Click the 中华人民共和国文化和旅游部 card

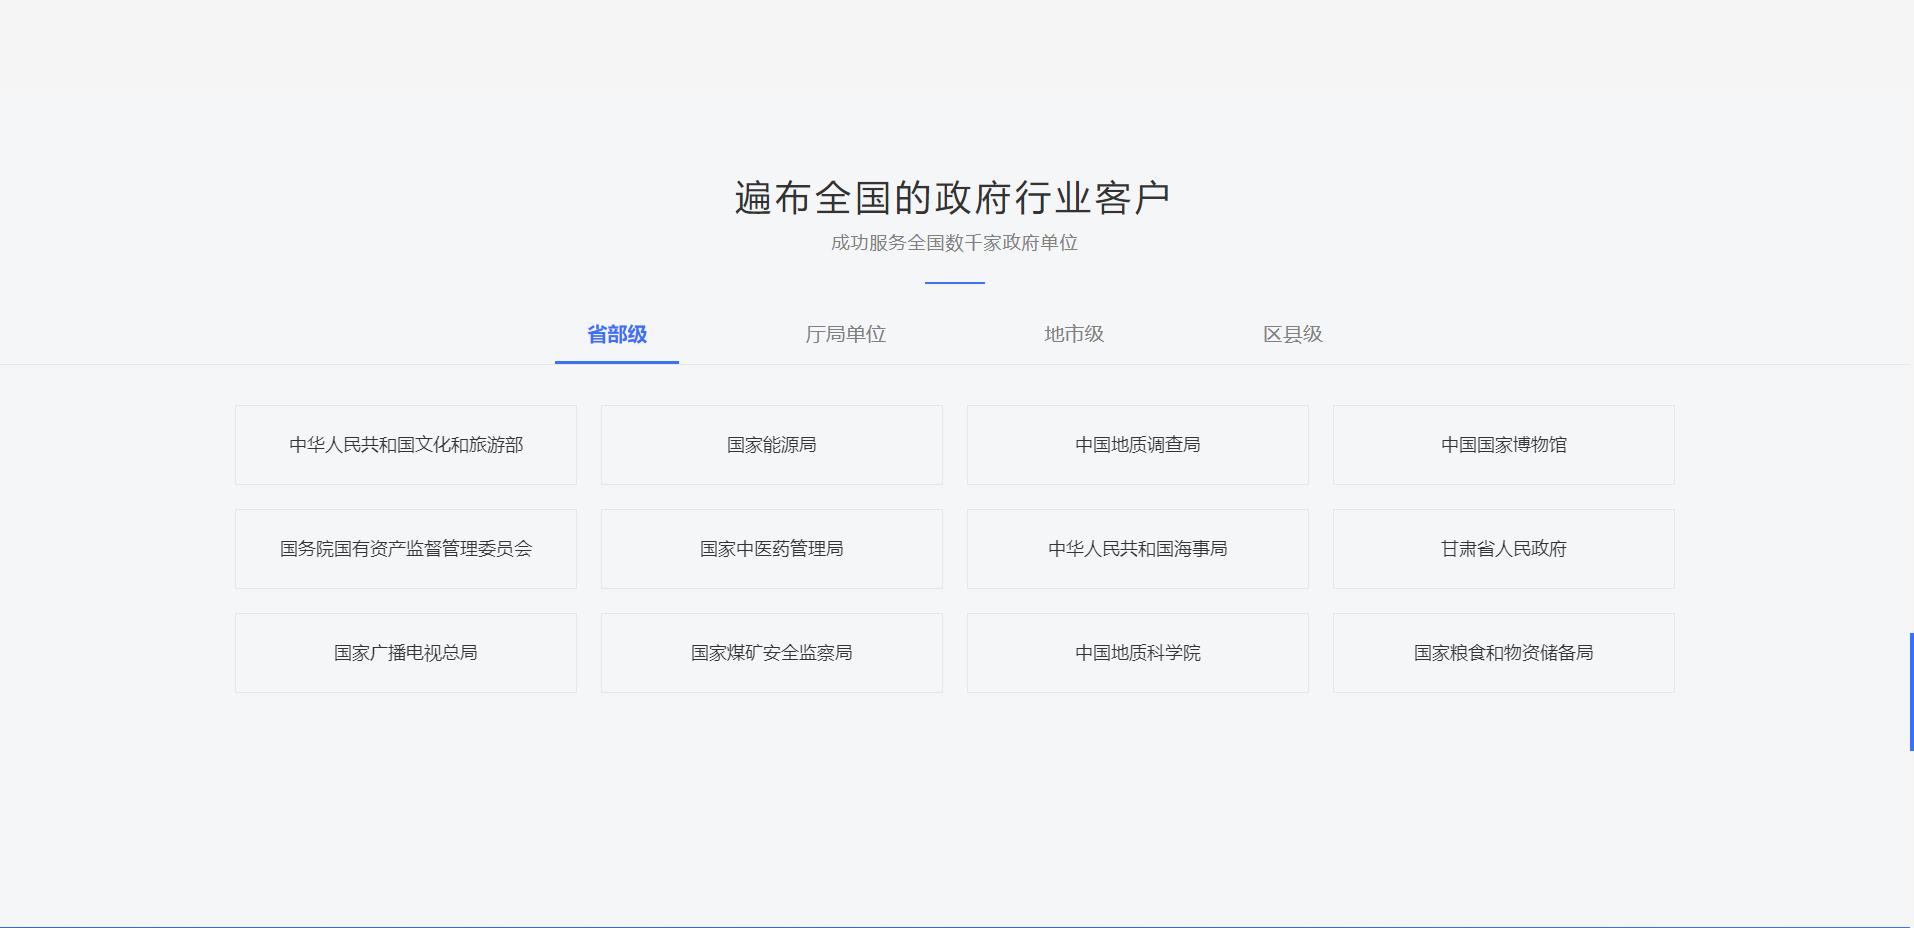[x=406, y=445]
